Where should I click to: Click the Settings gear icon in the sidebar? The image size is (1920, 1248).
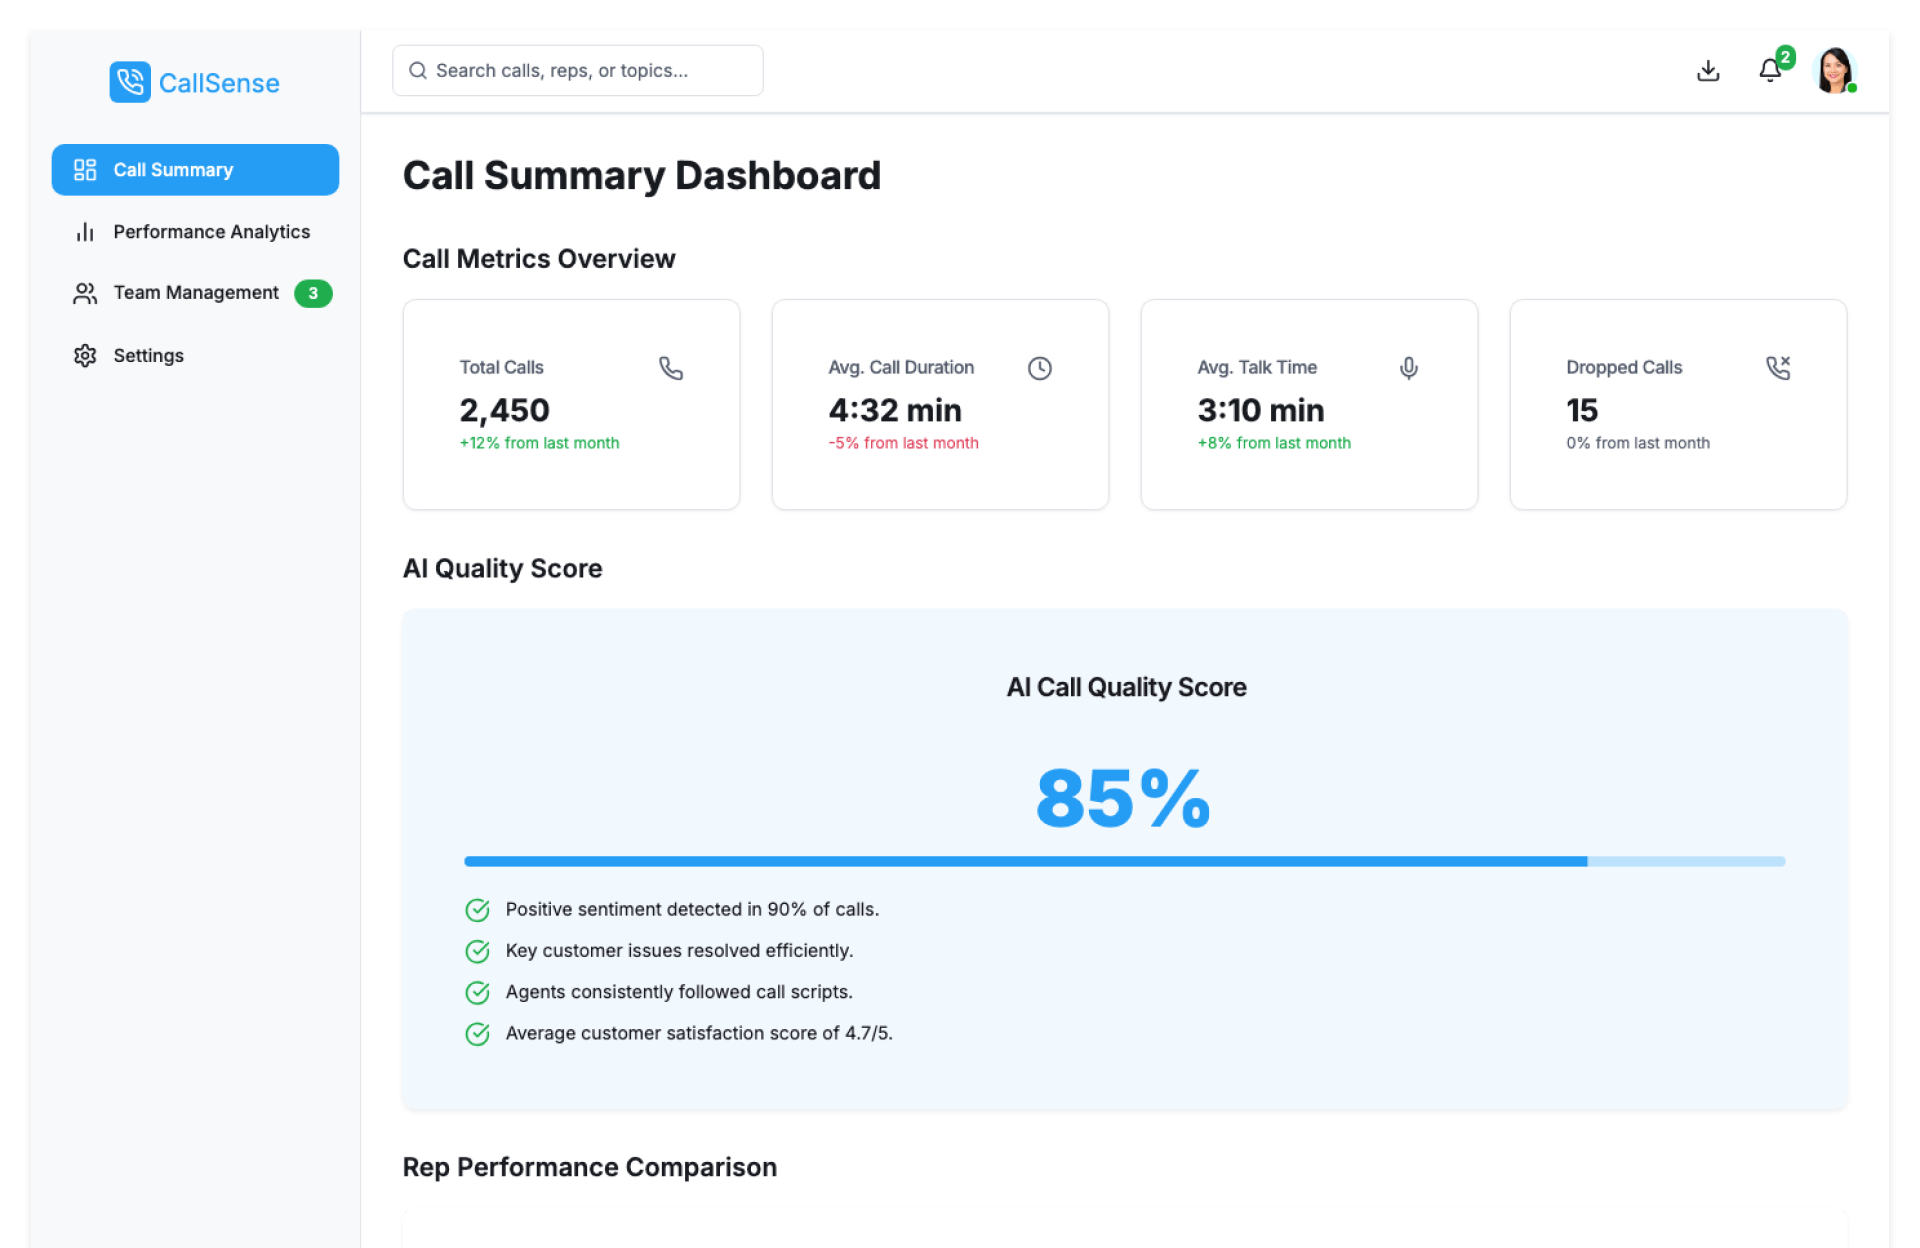[85, 356]
